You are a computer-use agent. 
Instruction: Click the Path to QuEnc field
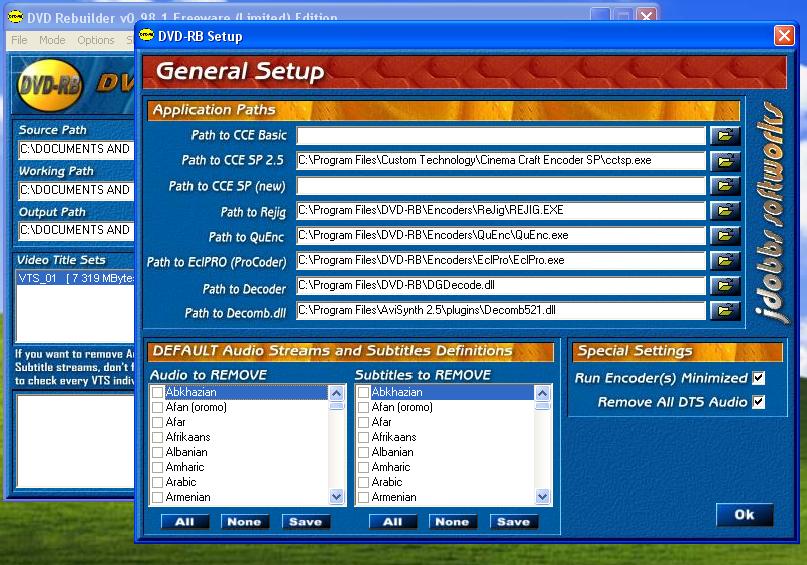(501, 236)
